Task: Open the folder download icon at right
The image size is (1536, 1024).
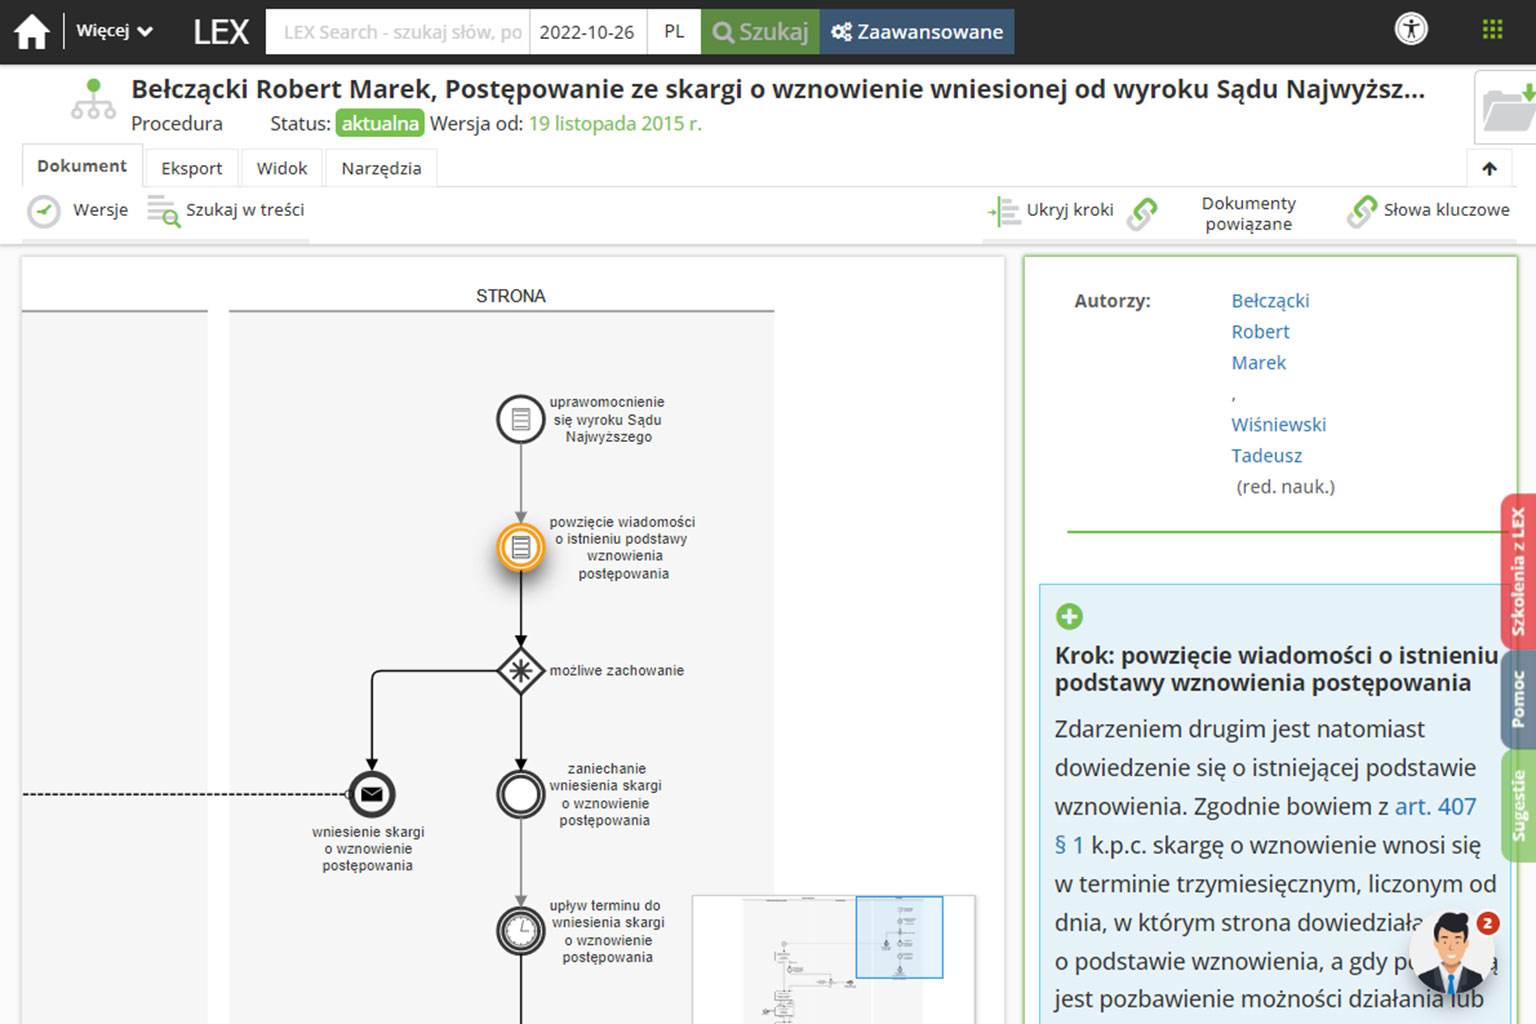Action: pyautogui.click(x=1508, y=108)
